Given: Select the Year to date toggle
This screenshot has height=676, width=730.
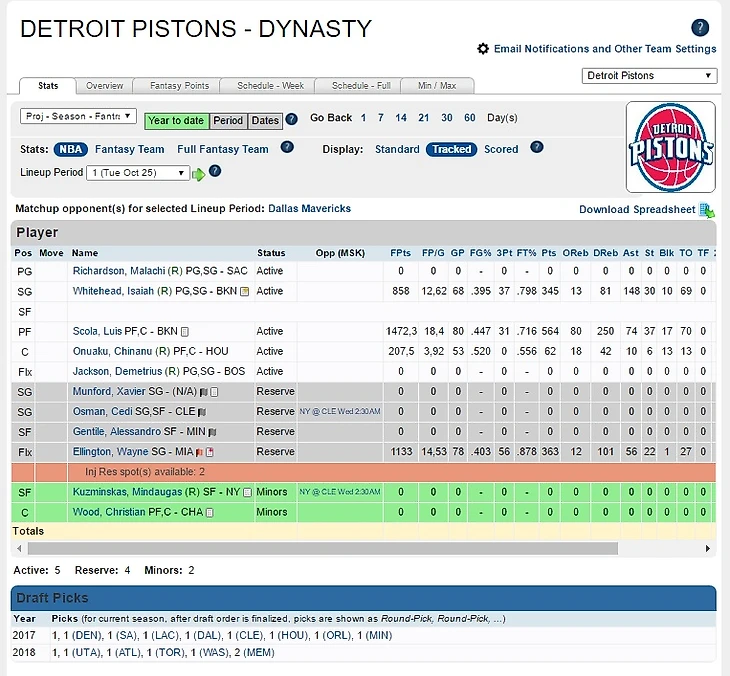Looking at the screenshot, I should point(176,121).
